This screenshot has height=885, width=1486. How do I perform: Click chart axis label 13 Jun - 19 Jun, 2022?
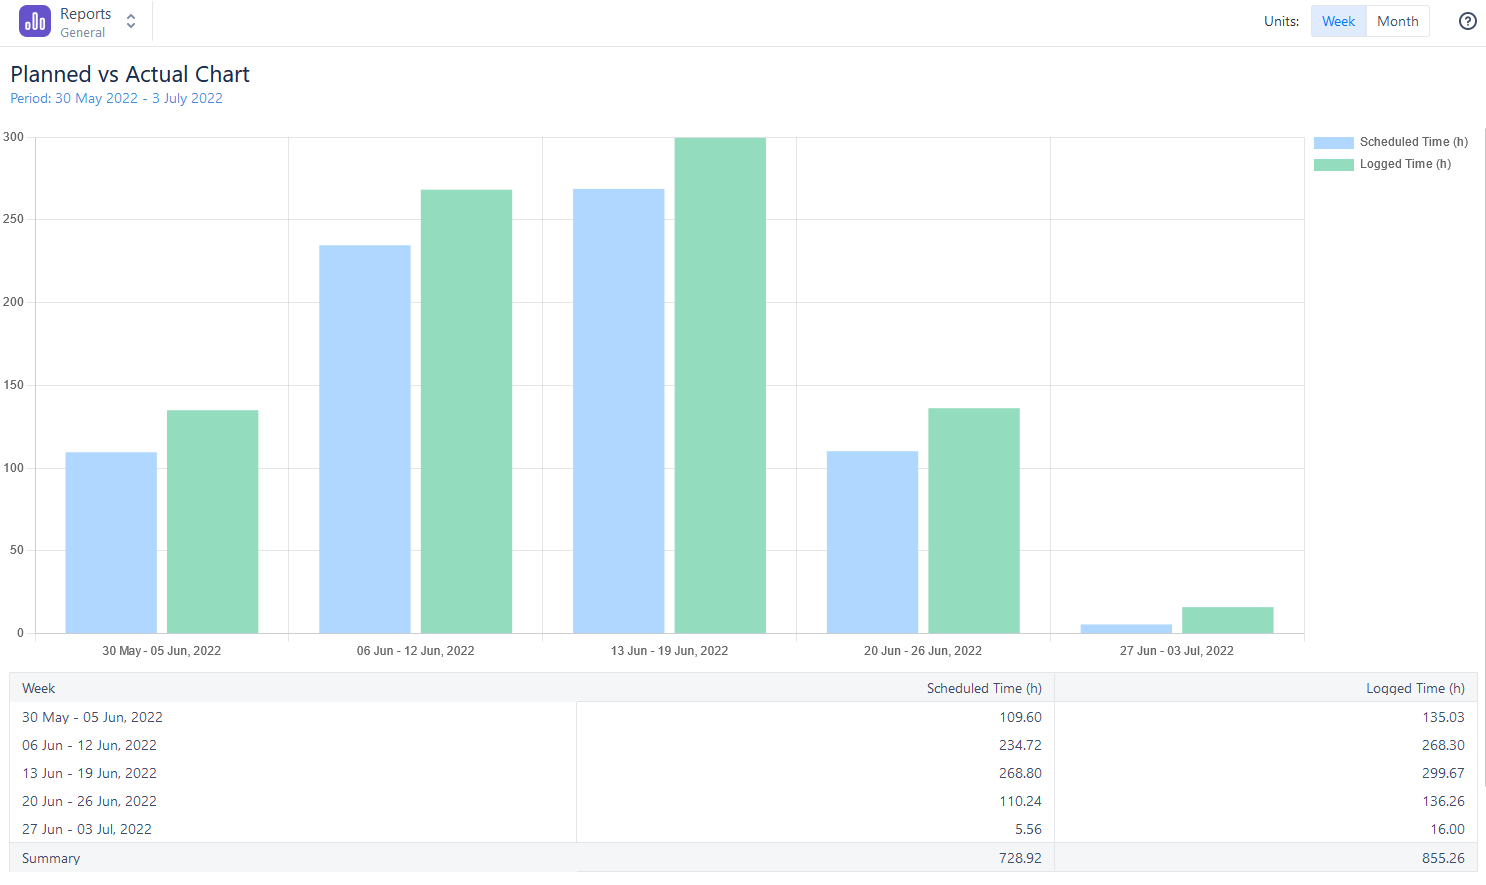(669, 650)
